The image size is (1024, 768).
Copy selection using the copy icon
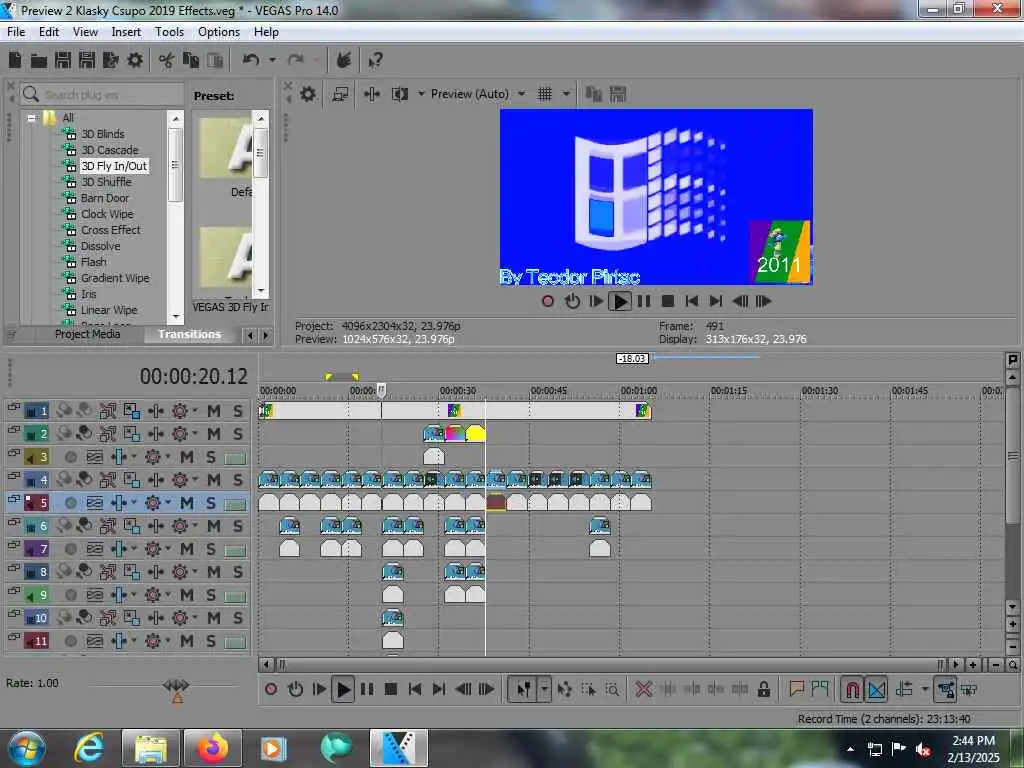[x=190, y=61]
